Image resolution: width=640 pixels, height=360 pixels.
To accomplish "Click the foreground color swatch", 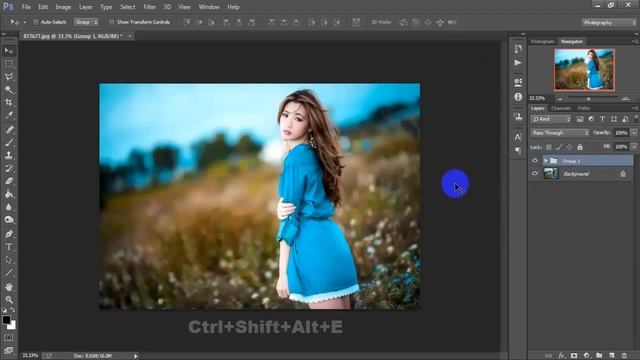I will click(6, 320).
